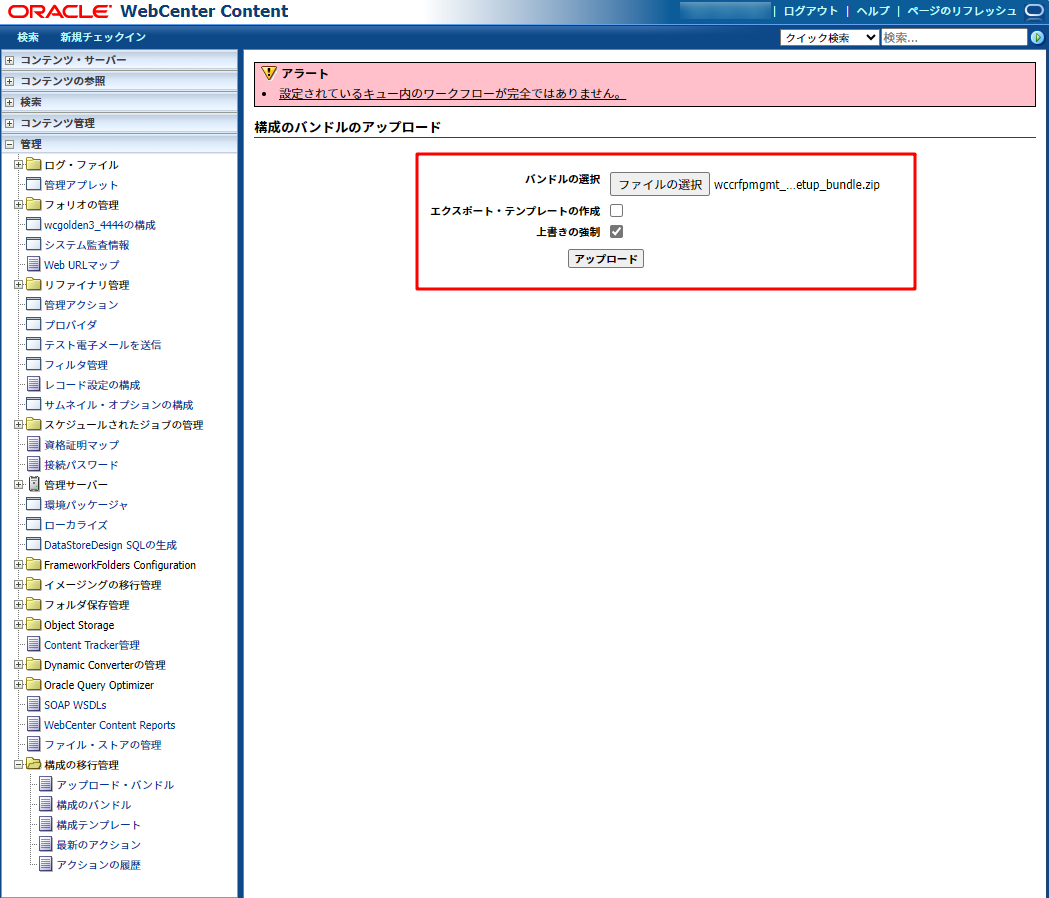Click the document icon next to SOAP WSDLs
The width and height of the screenshot is (1049, 898).
[x=33, y=704]
